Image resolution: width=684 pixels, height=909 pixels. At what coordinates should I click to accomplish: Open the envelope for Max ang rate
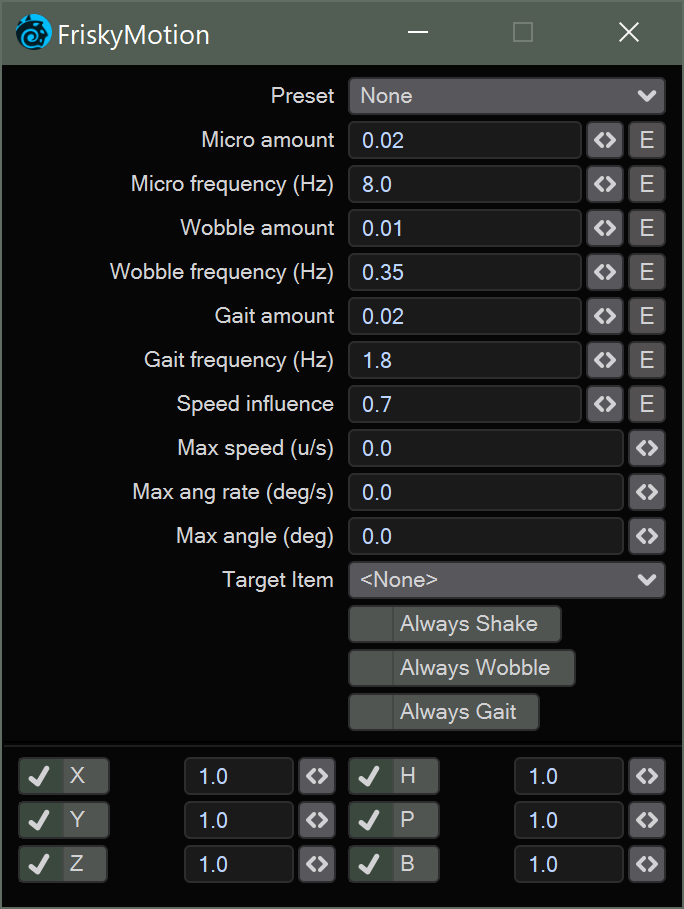[x=646, y=492]
